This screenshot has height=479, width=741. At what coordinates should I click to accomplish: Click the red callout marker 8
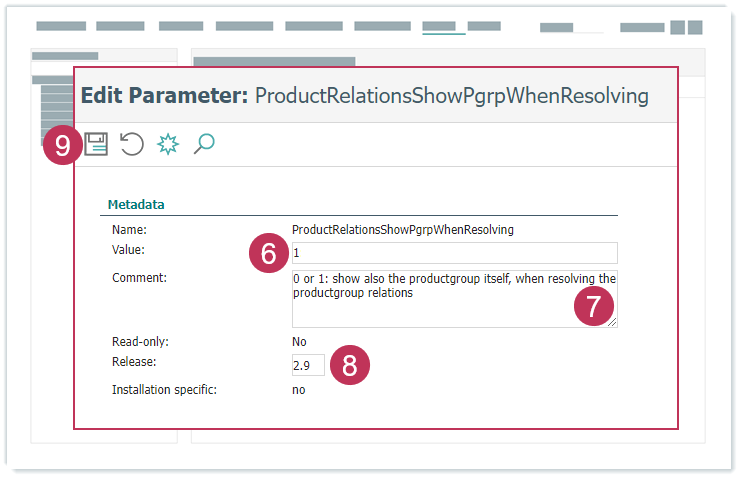(350, 366)
